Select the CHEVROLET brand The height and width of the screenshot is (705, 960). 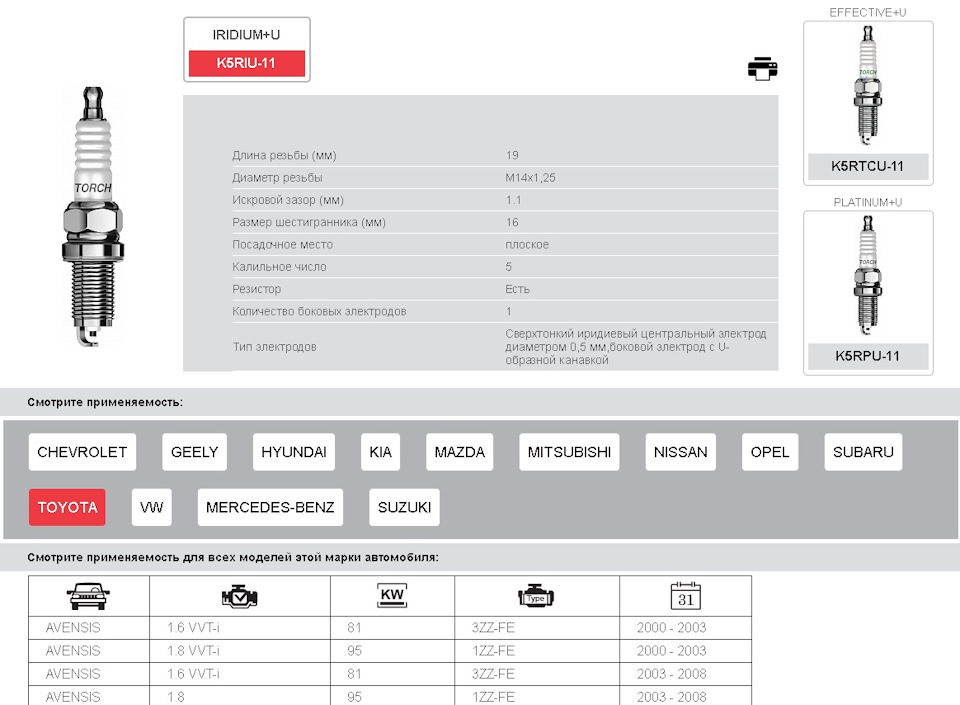coord(82,452)
